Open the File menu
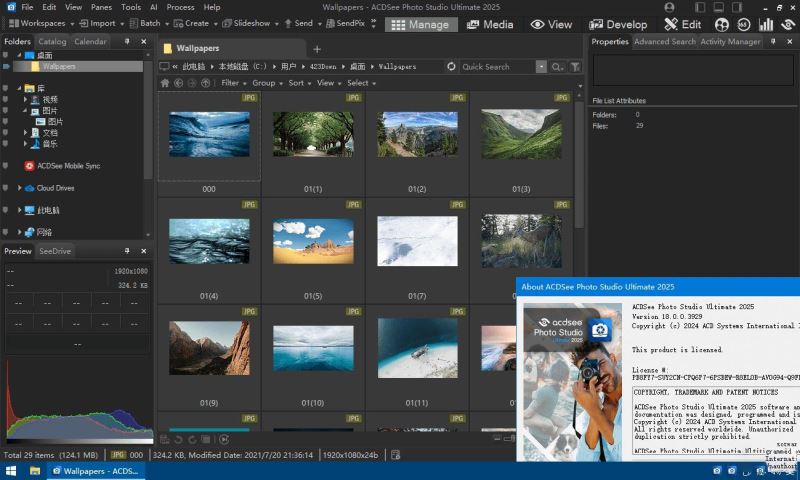The image size is (800, 480). click(x=27, y=7)
